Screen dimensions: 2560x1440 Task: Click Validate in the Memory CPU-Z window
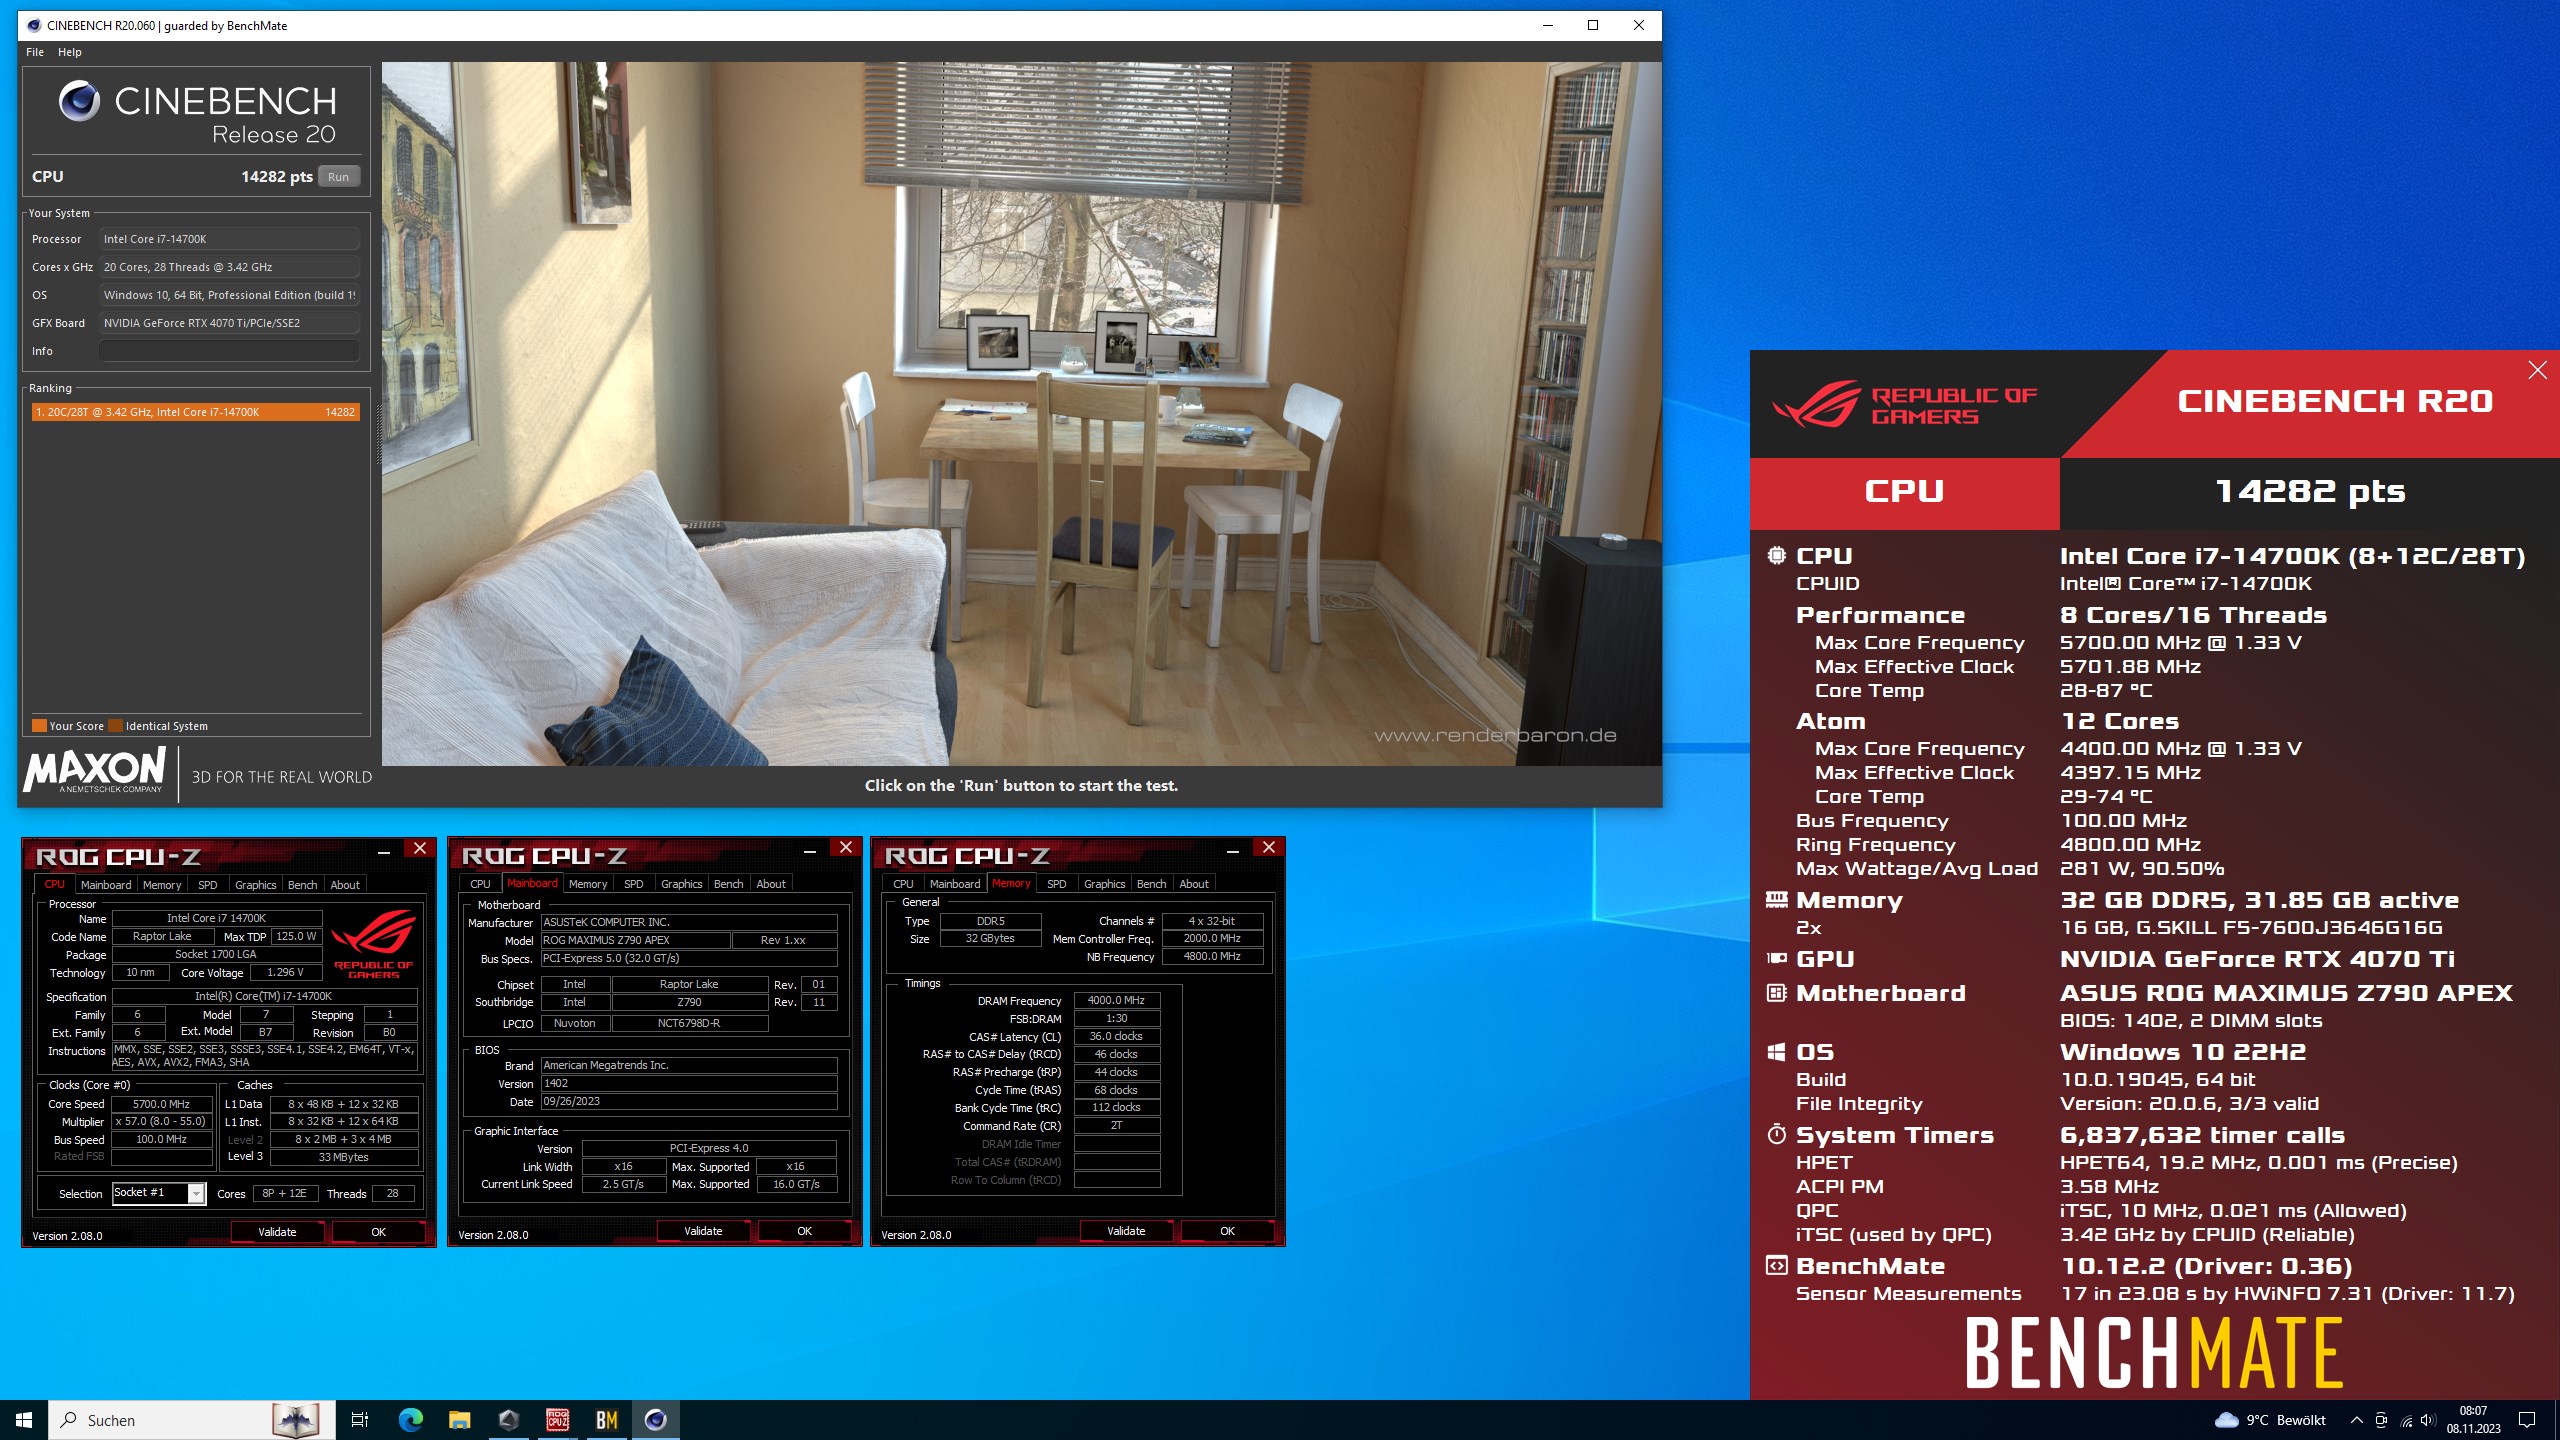click(x=1126, y=1231)
